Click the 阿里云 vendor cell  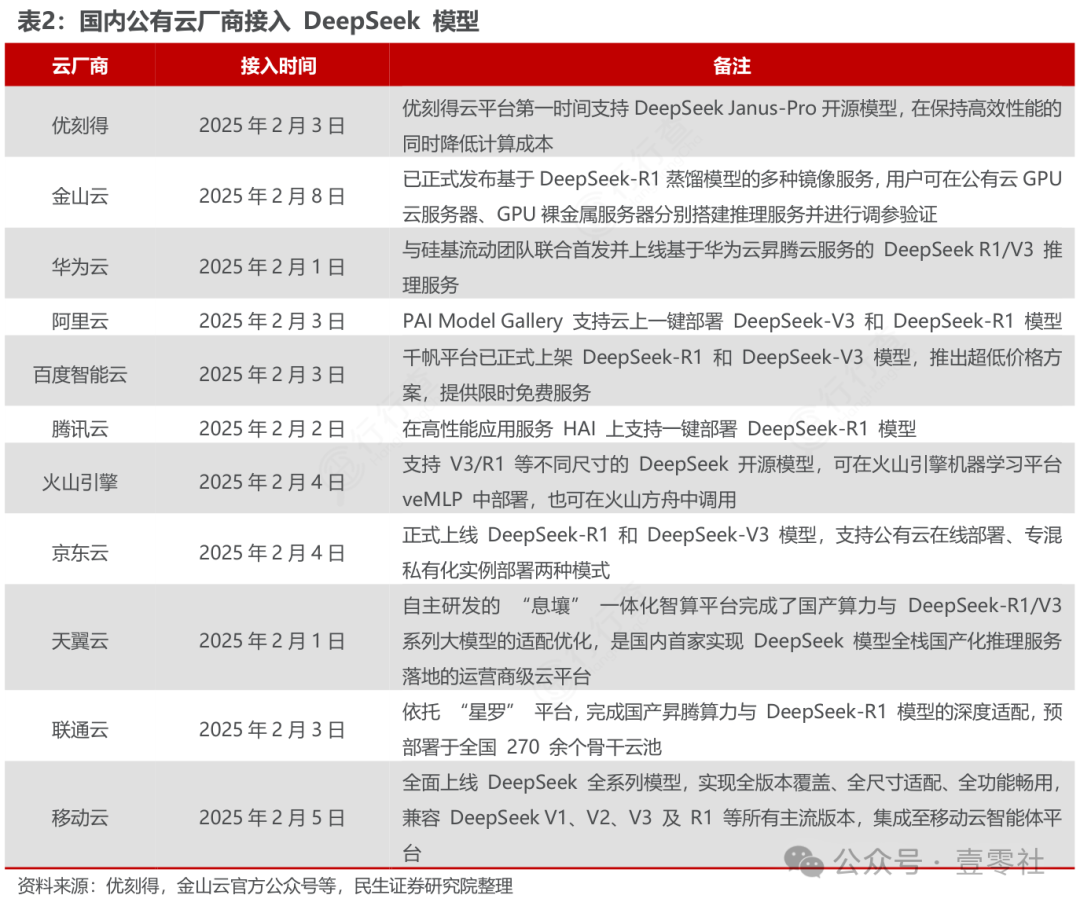80,321
